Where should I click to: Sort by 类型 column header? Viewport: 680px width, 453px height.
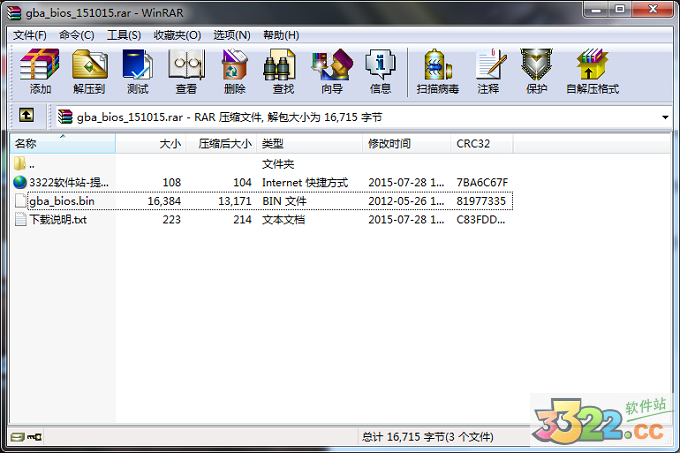click(310, 143)
